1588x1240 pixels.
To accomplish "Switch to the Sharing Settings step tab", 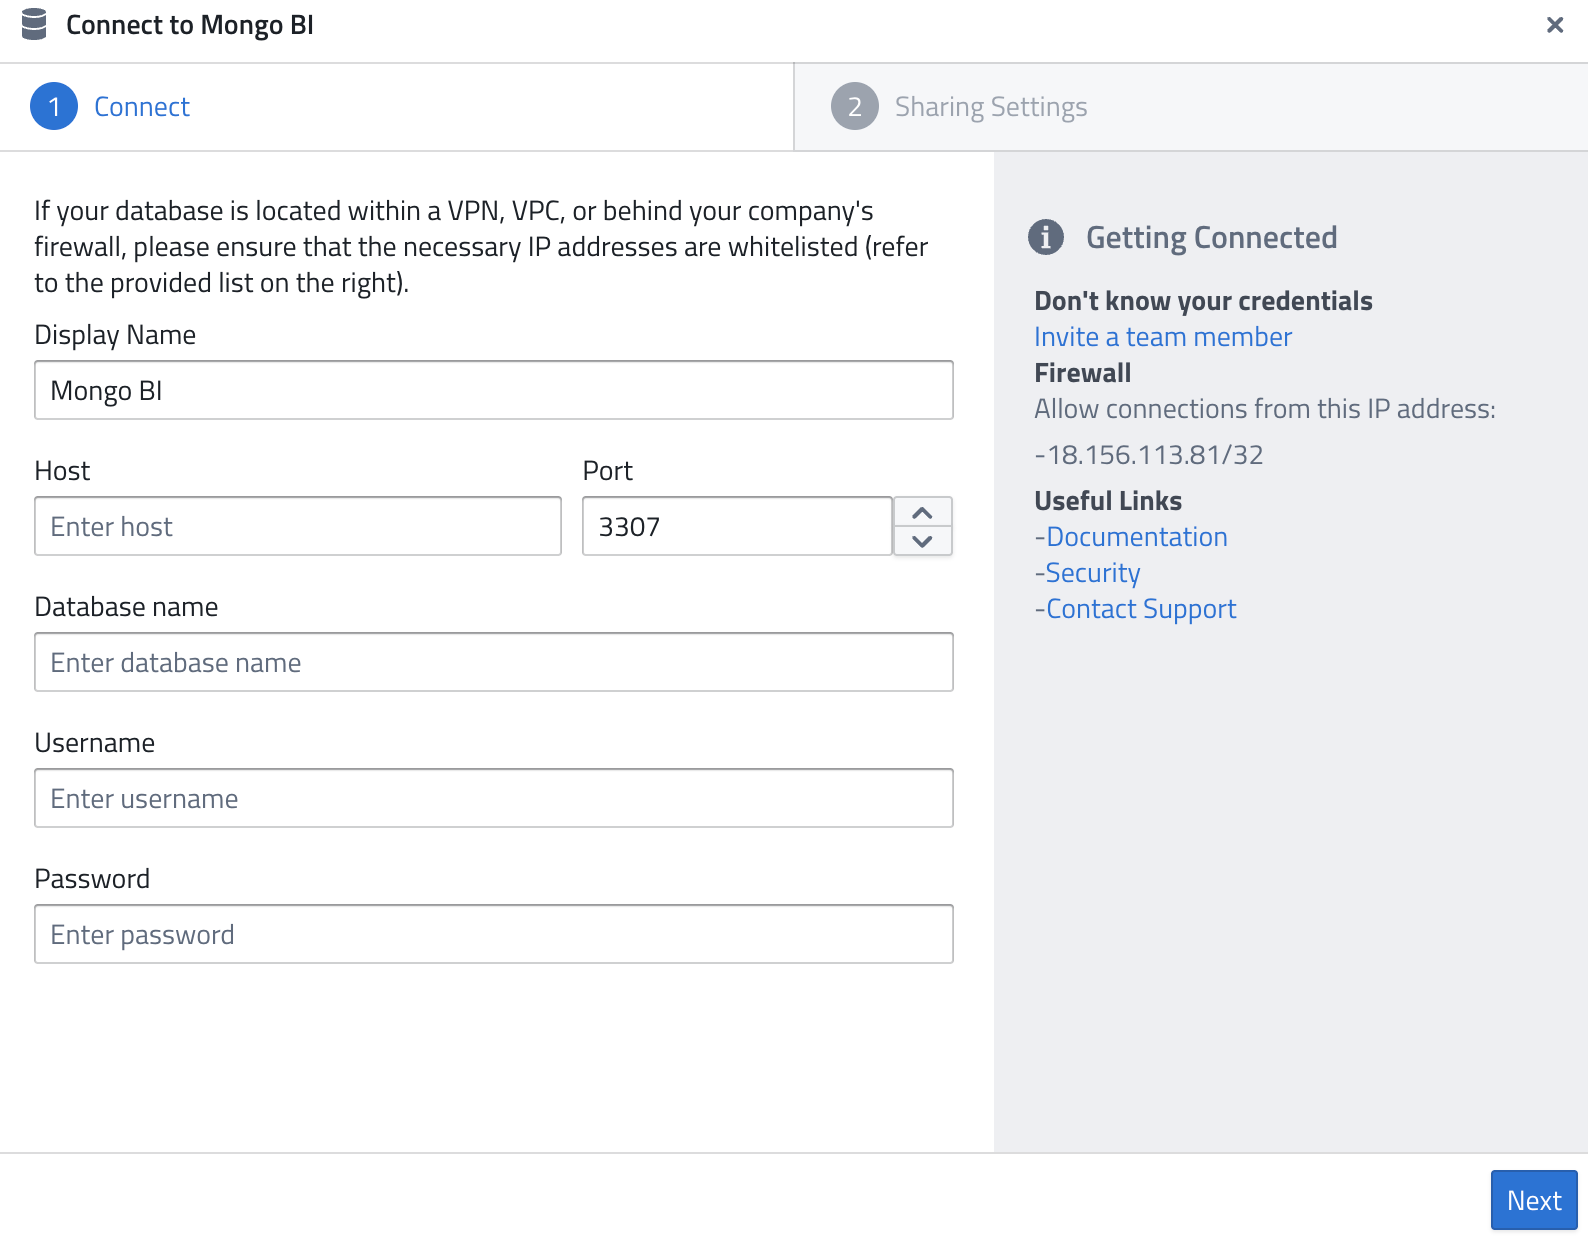I will (990, 107).
